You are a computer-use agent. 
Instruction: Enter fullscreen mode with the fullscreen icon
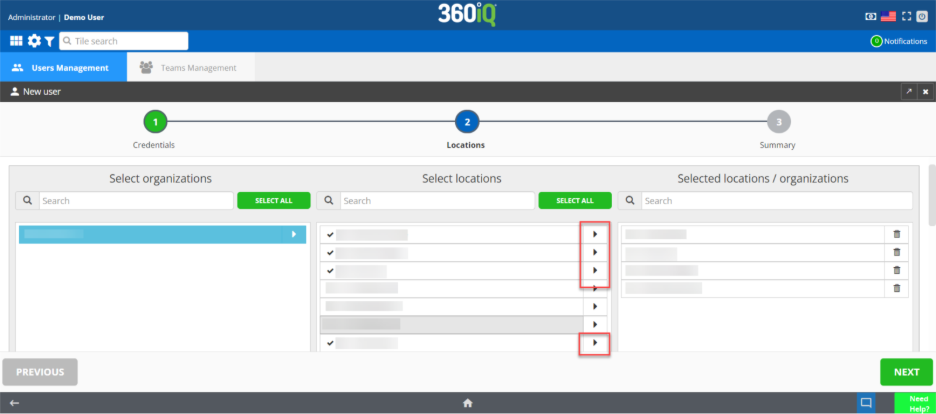pos(906,16)
